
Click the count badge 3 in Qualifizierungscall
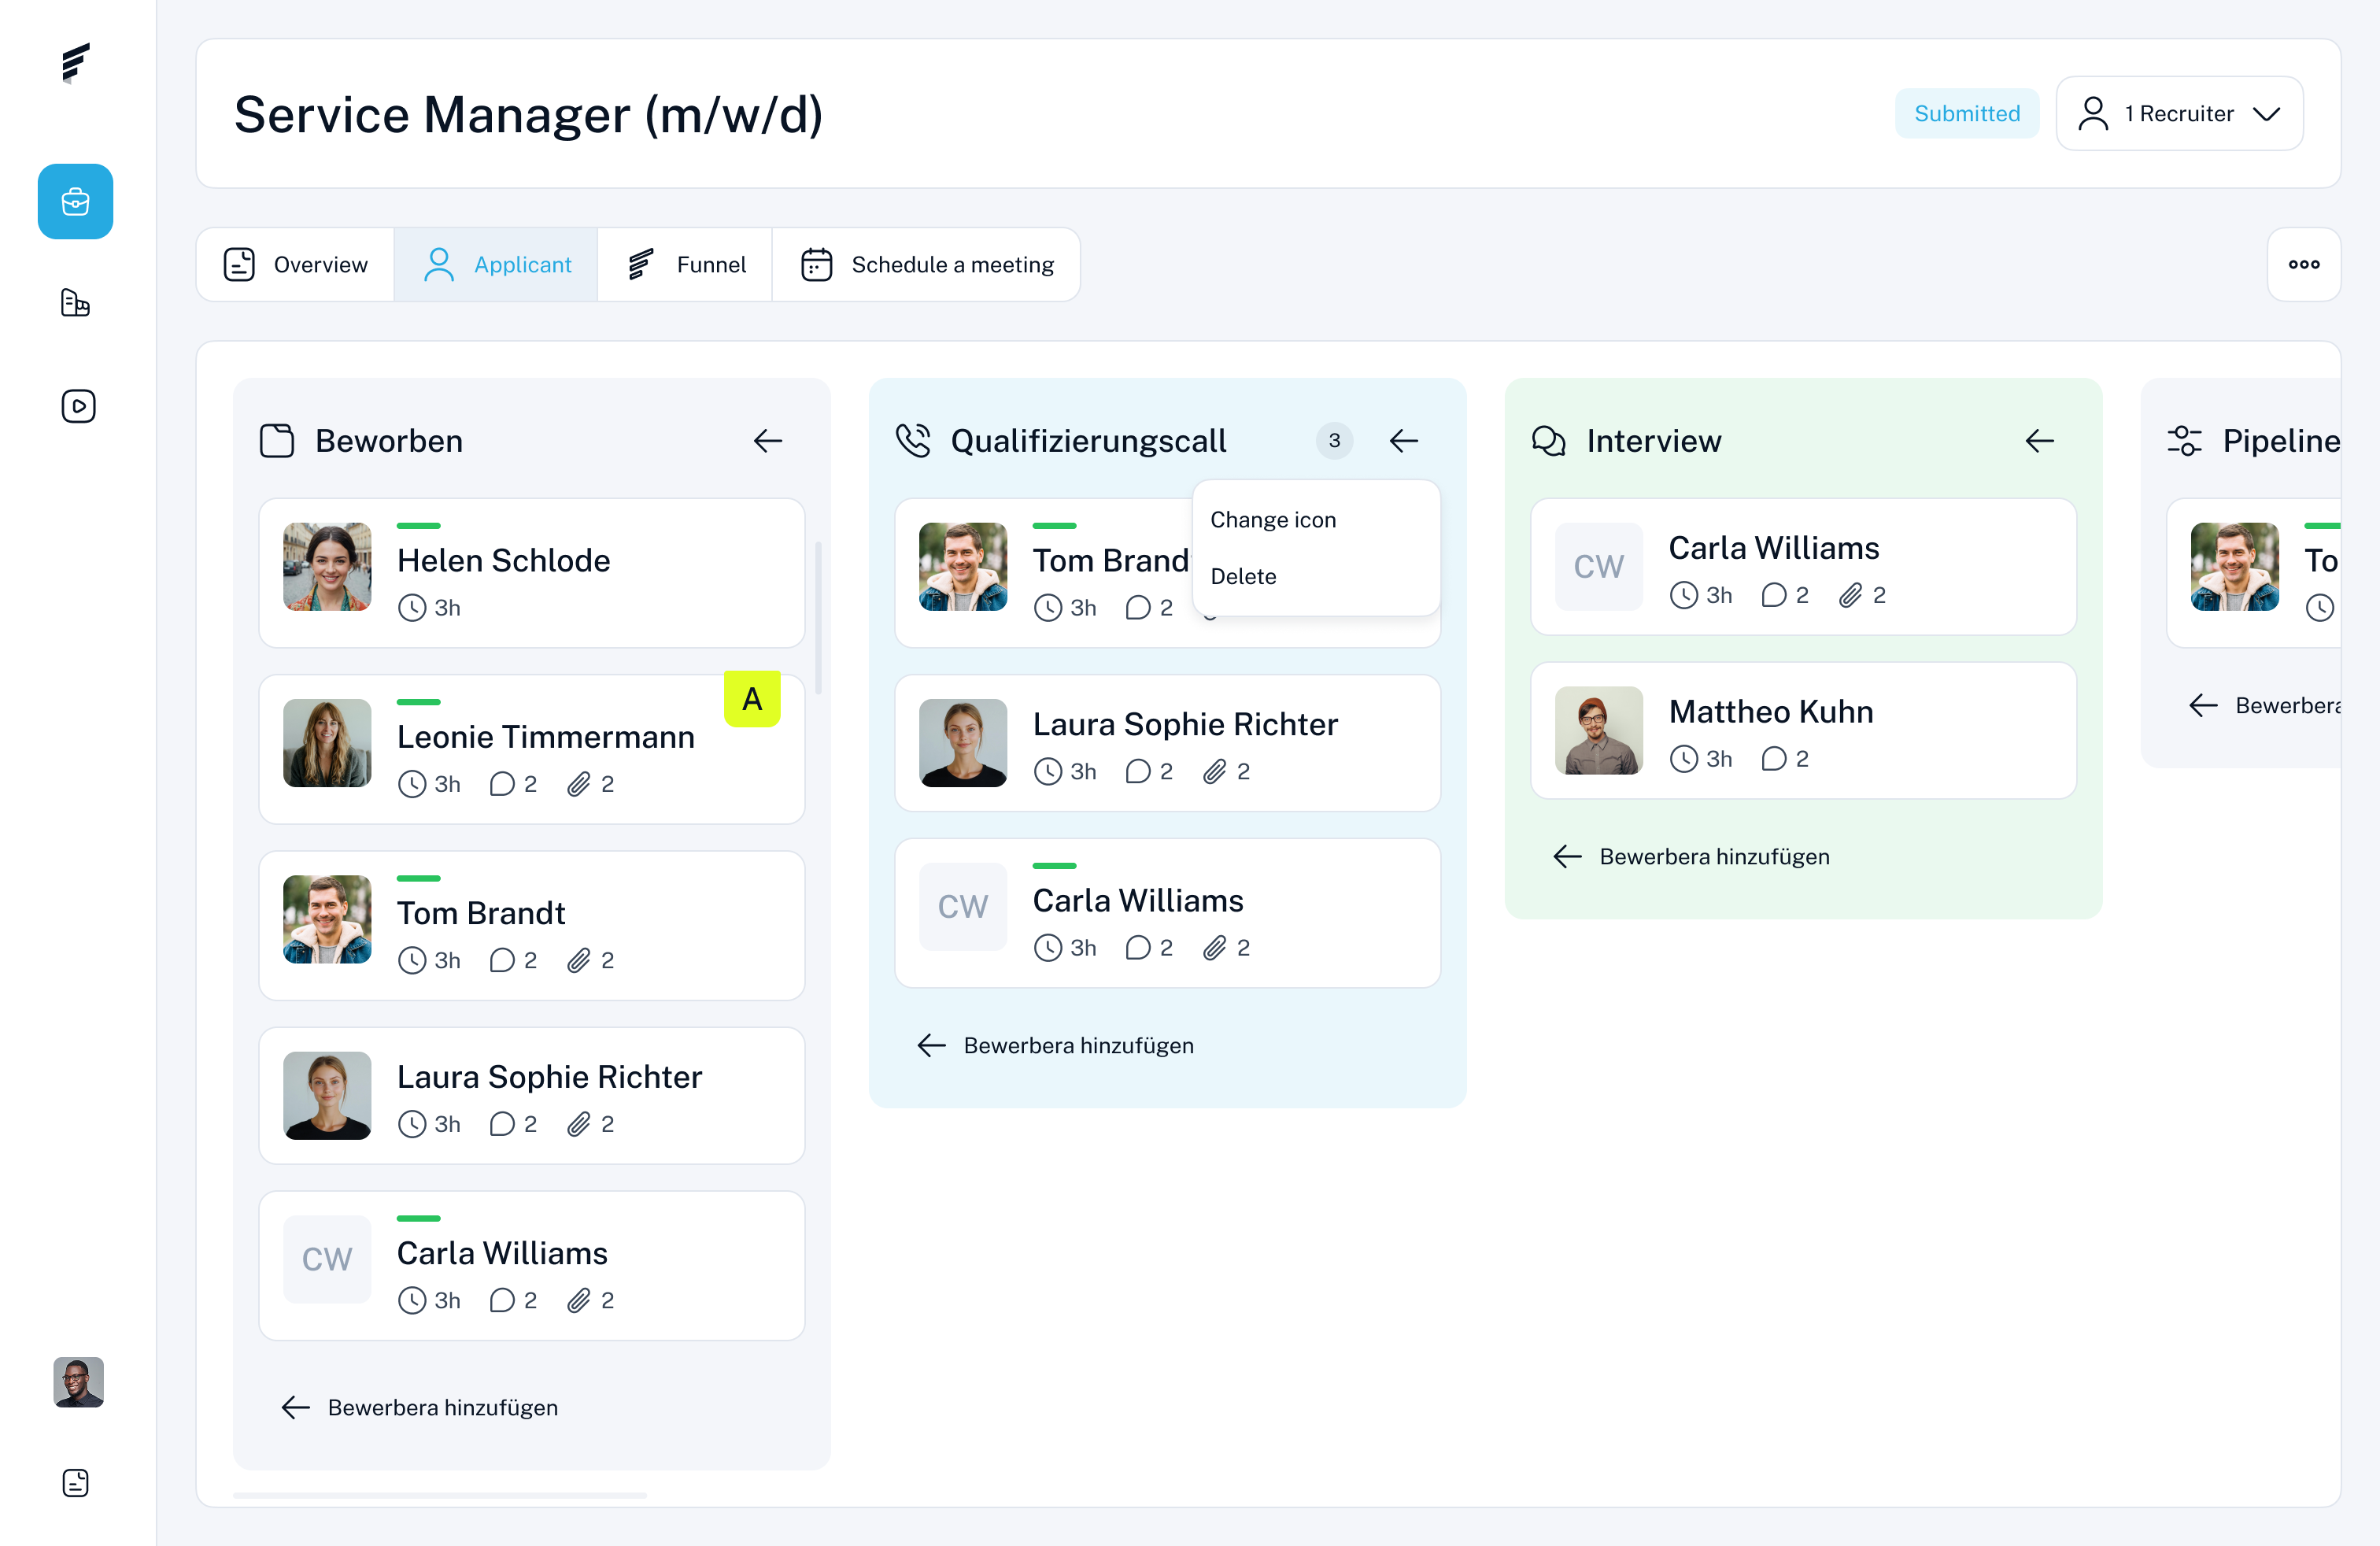pyautogui.click(x=1334, y=441)
